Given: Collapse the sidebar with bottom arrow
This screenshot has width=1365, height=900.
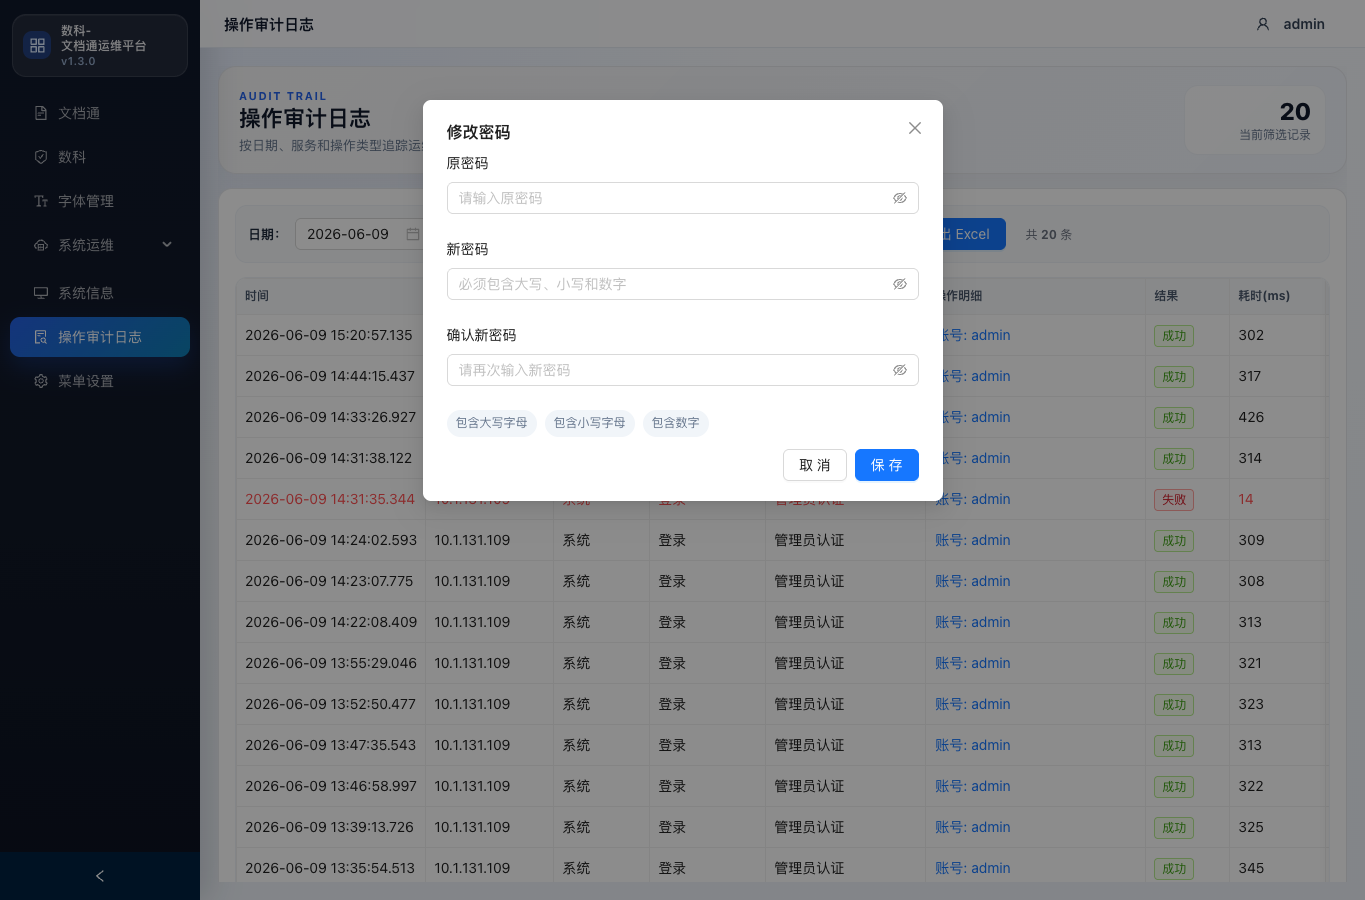Looking at the screenshot, I should [x=100, y=876].
